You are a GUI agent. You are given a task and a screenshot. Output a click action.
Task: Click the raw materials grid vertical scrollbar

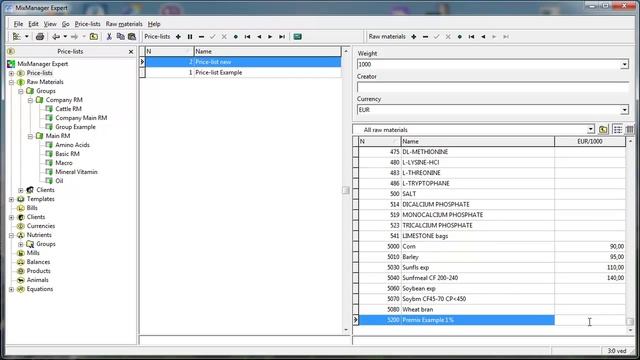[630, 235]
